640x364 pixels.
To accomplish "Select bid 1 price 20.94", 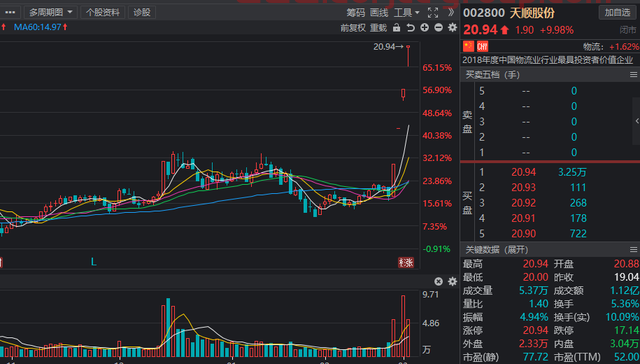I will (x=523, y=172).
